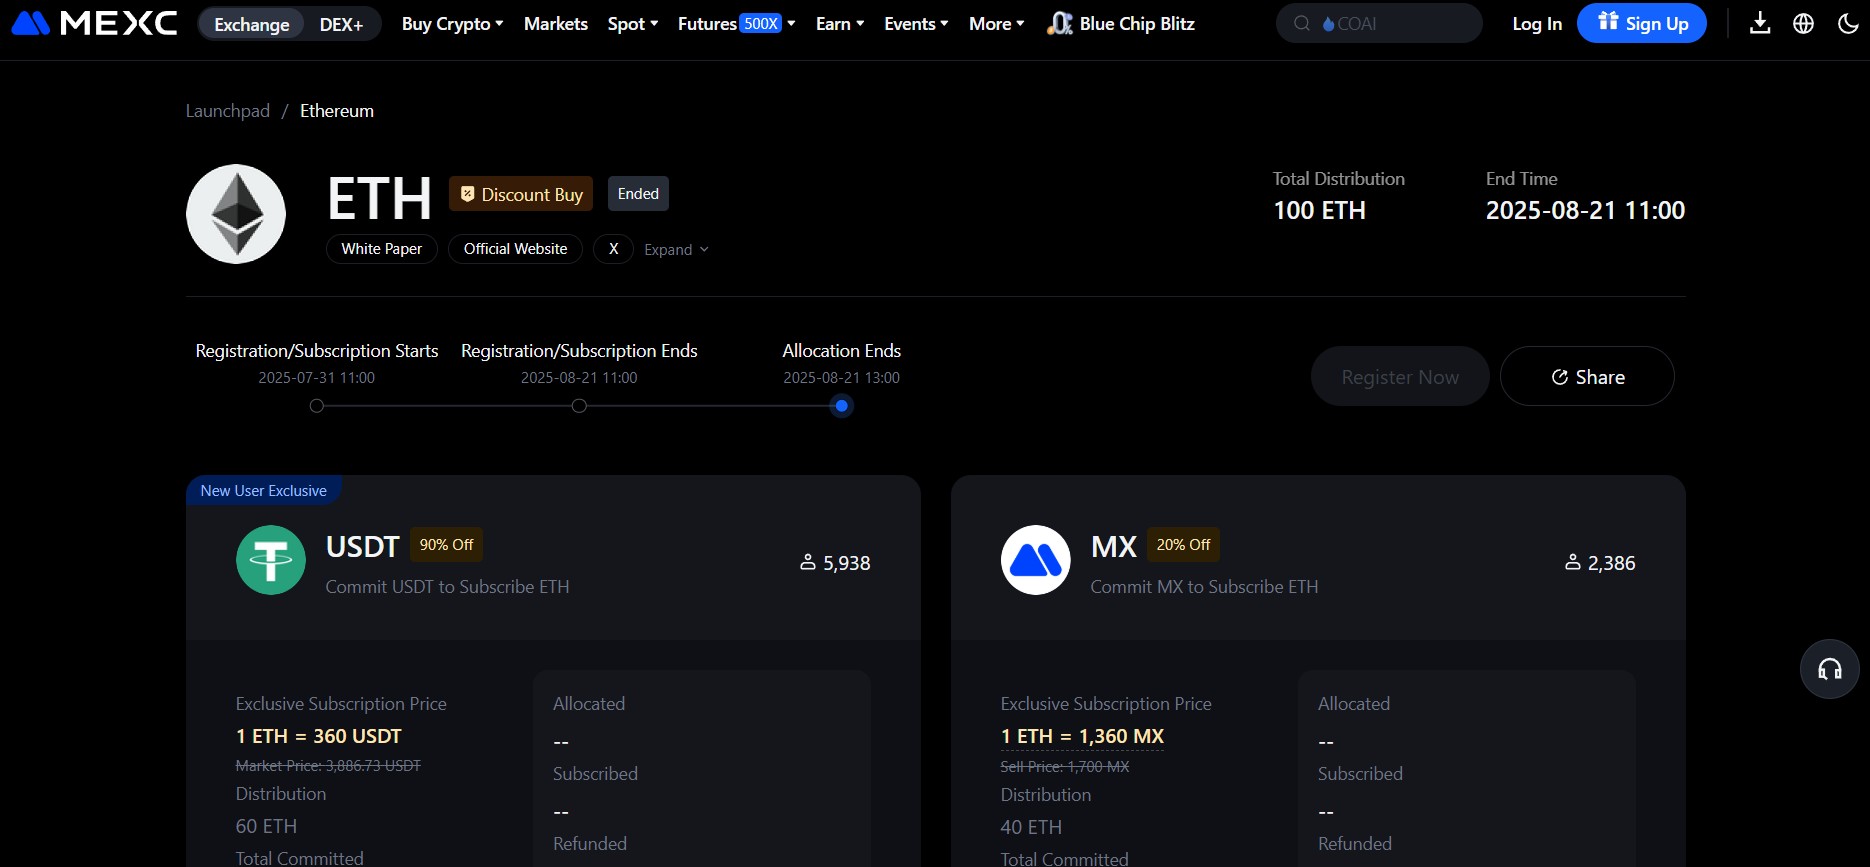The height and width of the screenshot is (867, 1870).
Task: Click the 20% Off badge
Action: tap(1183, 545)
